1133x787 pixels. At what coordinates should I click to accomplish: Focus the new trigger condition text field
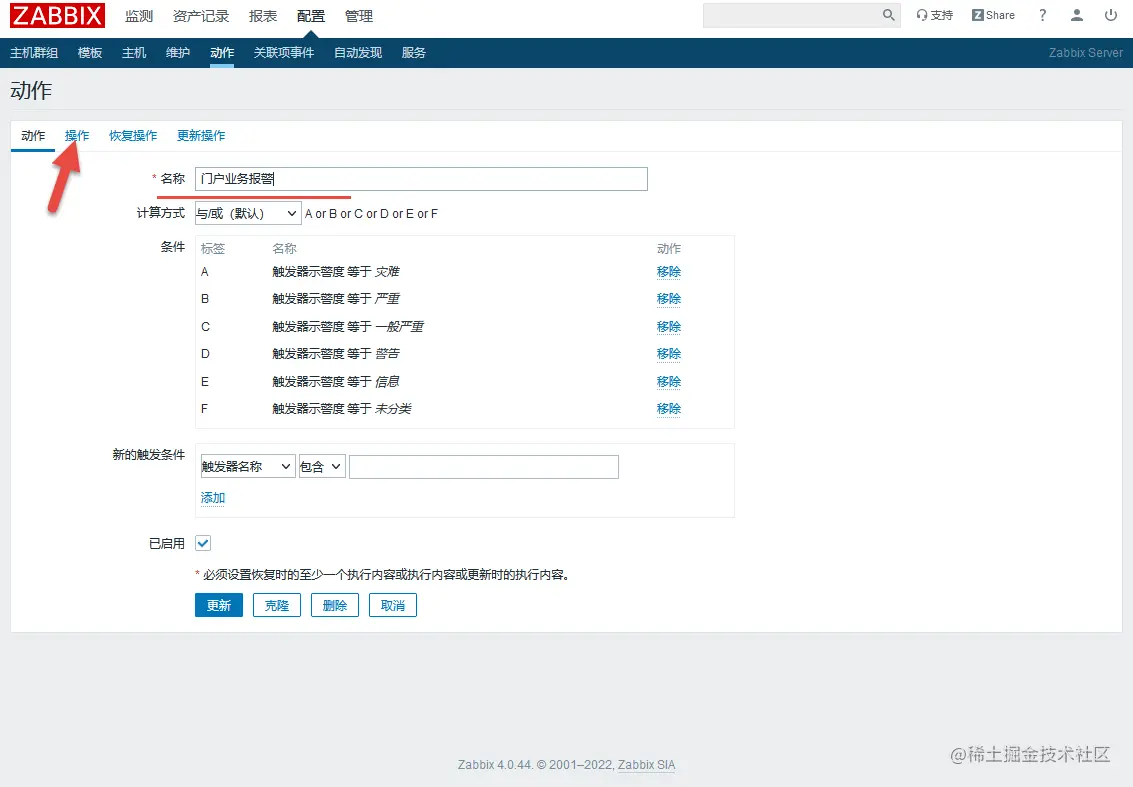pyautogui.click(x=483, y=466)
